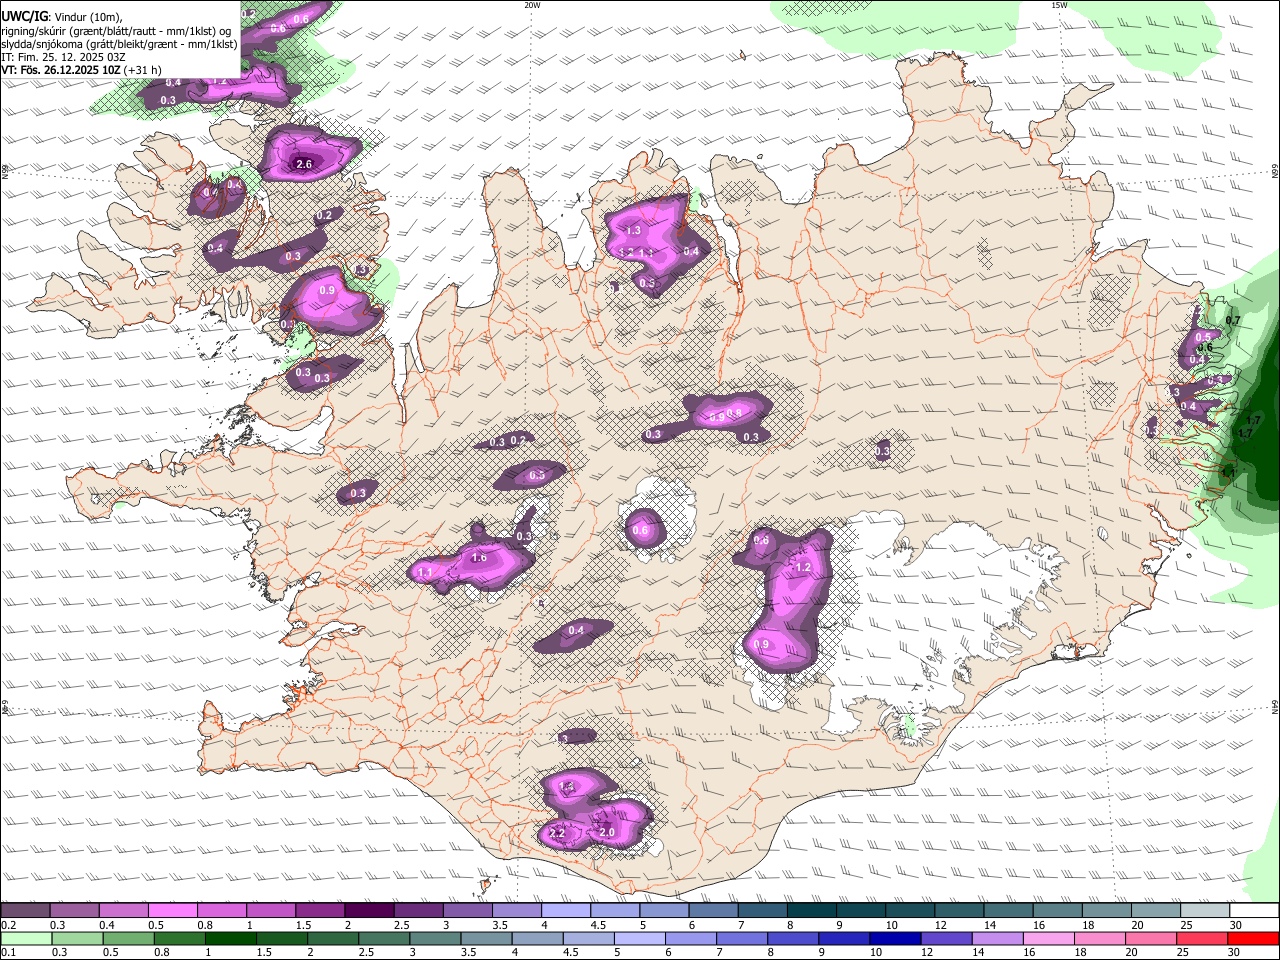Click the '2.2' precipitation value in the south

[x=558, y=833]
